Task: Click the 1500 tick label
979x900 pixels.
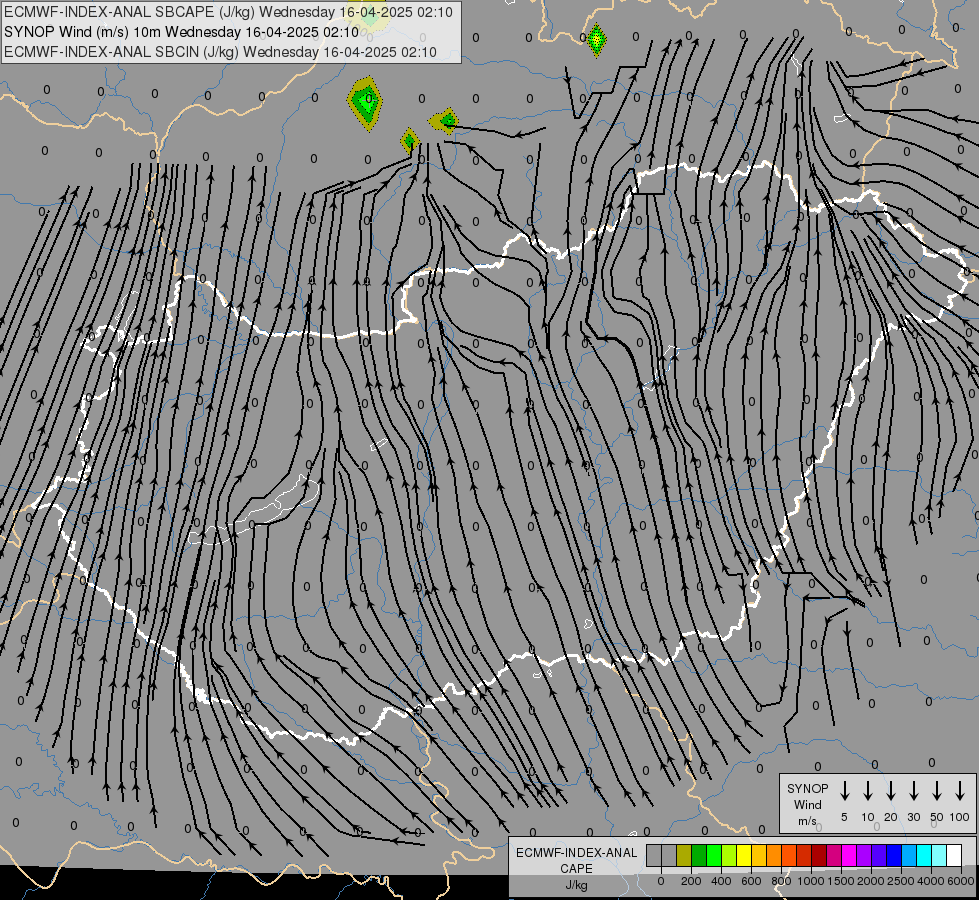Action: pos(841,881)
